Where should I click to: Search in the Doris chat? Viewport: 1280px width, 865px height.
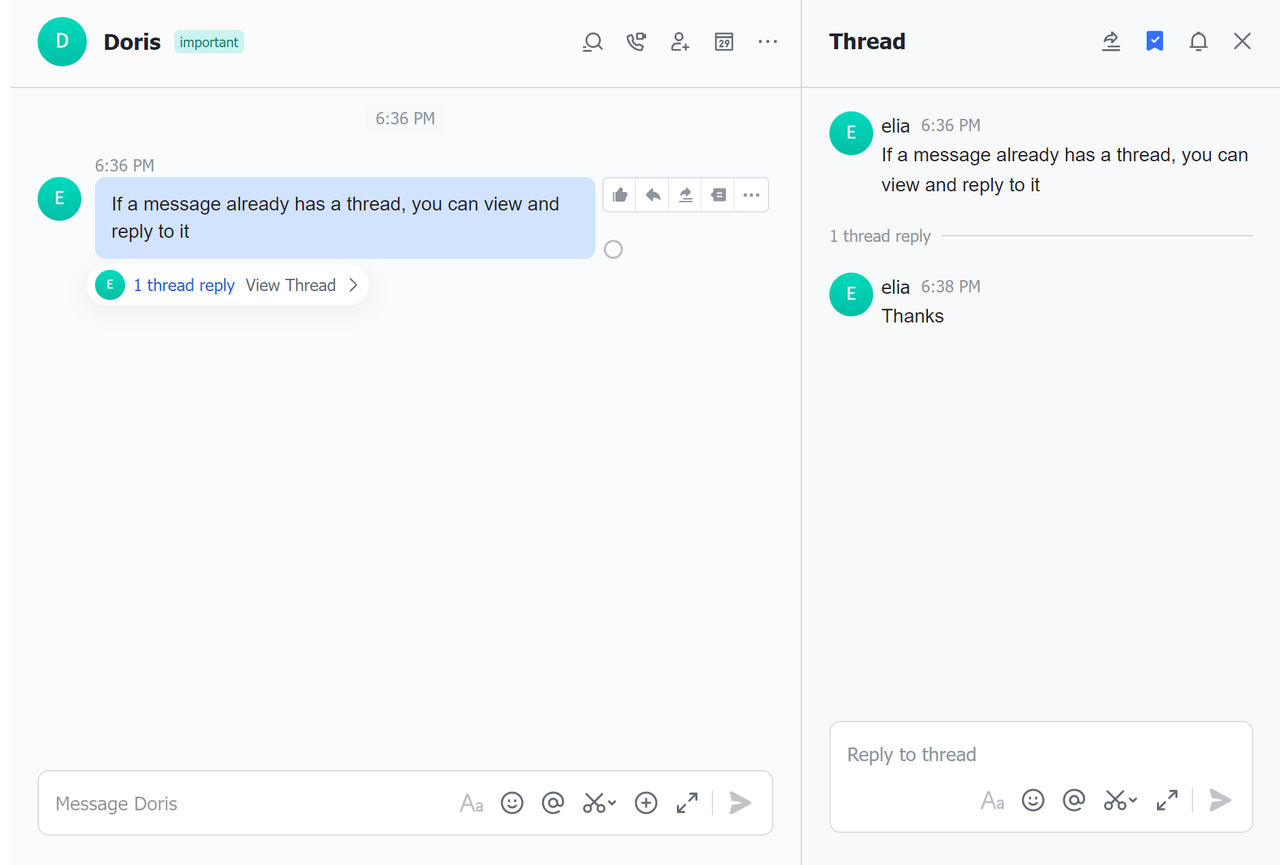(593, 42)
